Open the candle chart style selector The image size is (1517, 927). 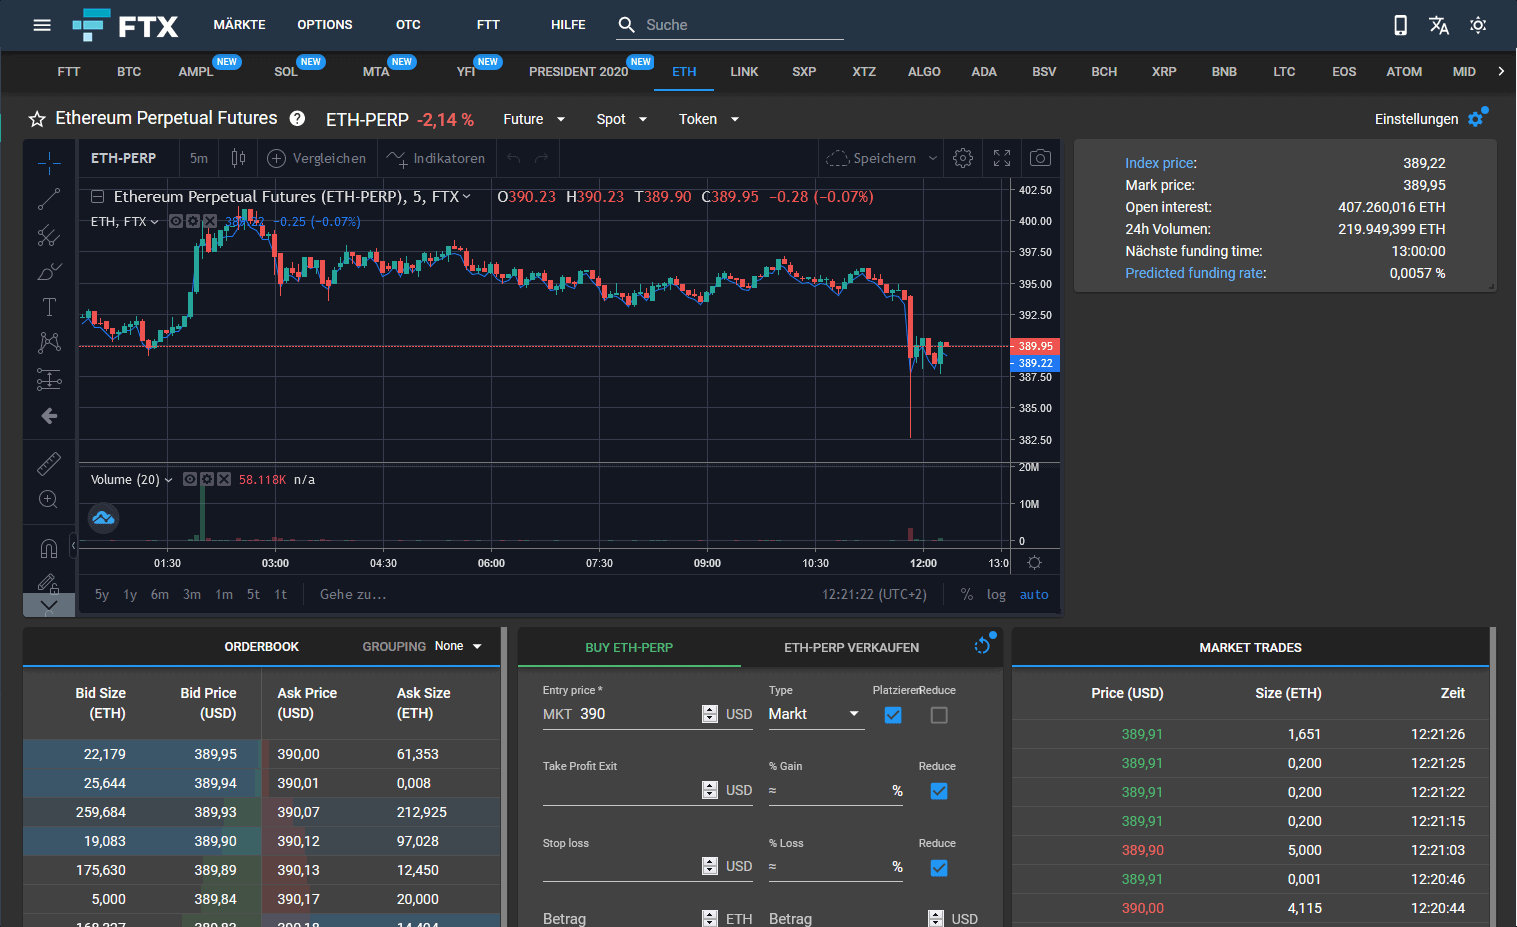point(238,158)
